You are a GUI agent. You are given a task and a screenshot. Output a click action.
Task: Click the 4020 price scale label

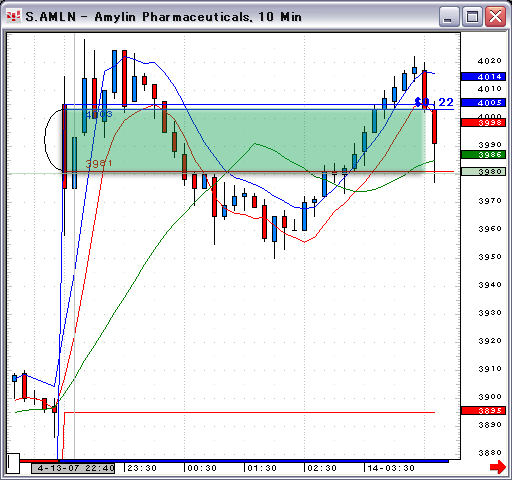[x=490, y=61]
